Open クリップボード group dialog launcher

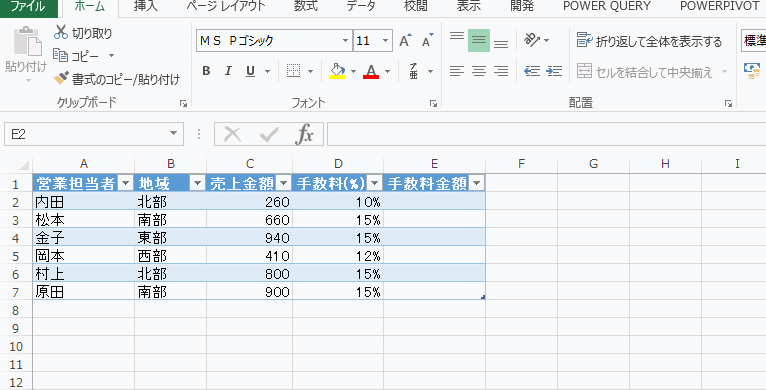tap(183, 103)
